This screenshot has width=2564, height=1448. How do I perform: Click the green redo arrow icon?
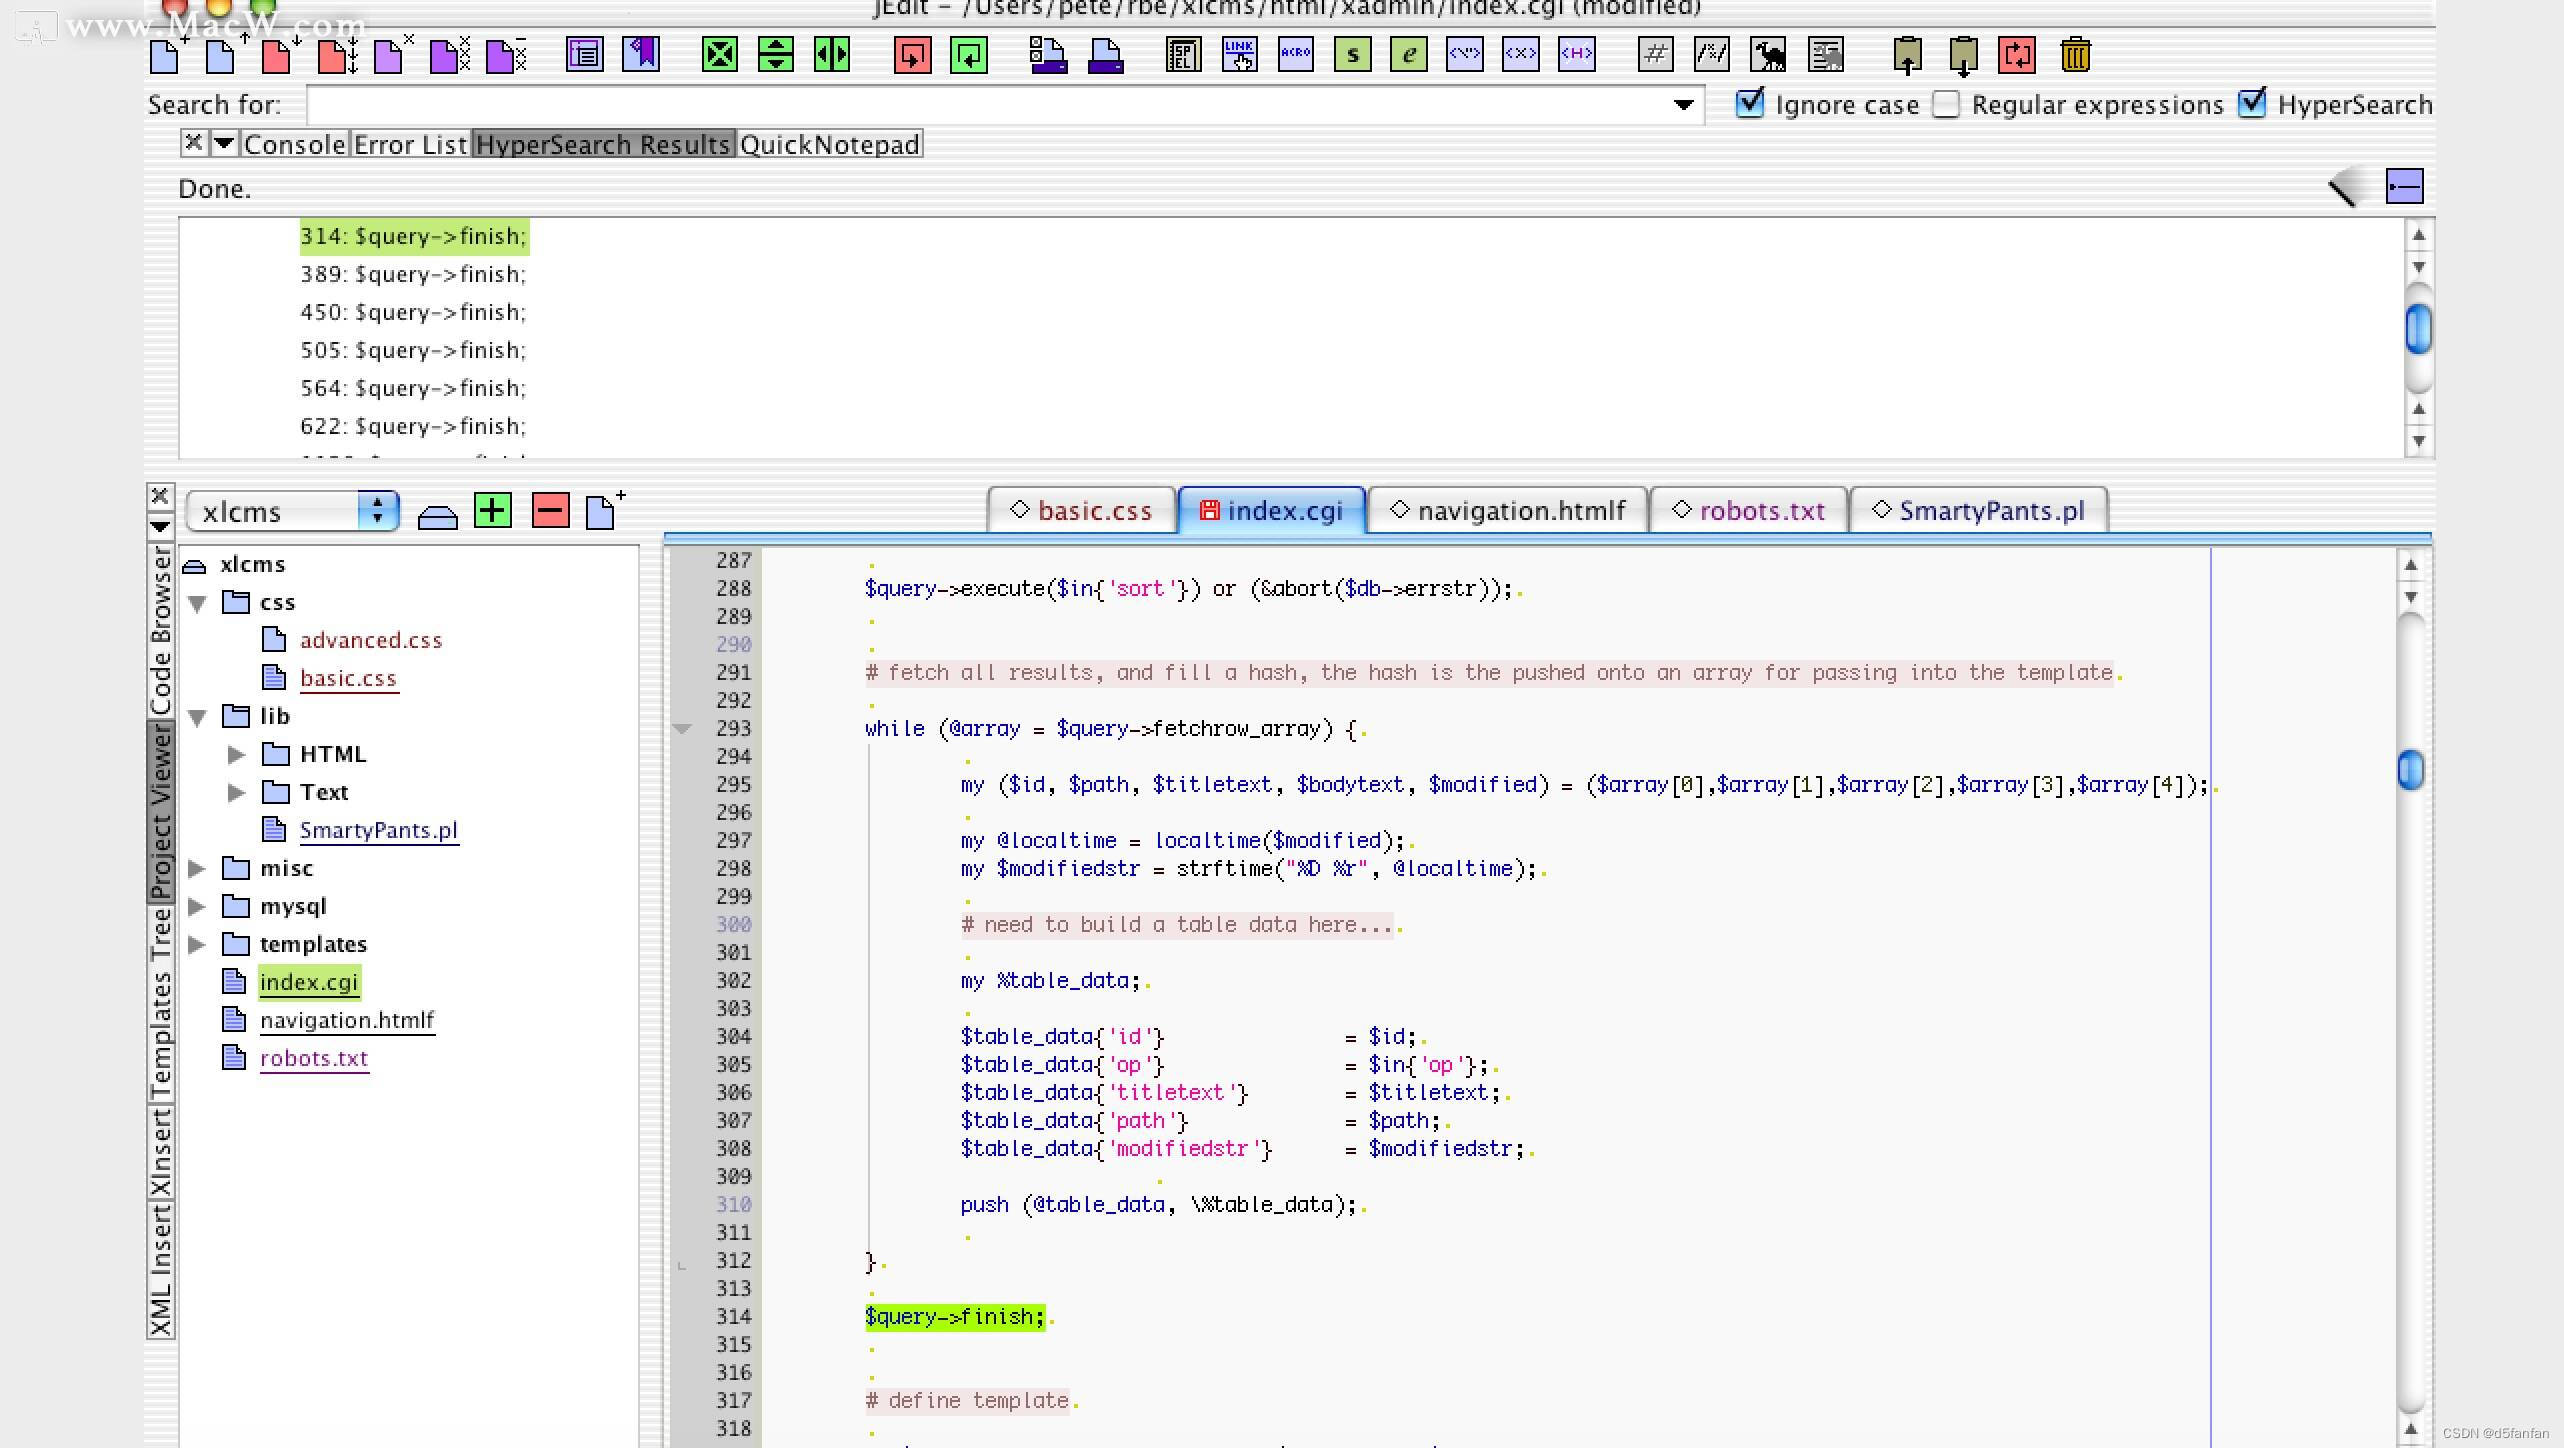coord(968,56)
